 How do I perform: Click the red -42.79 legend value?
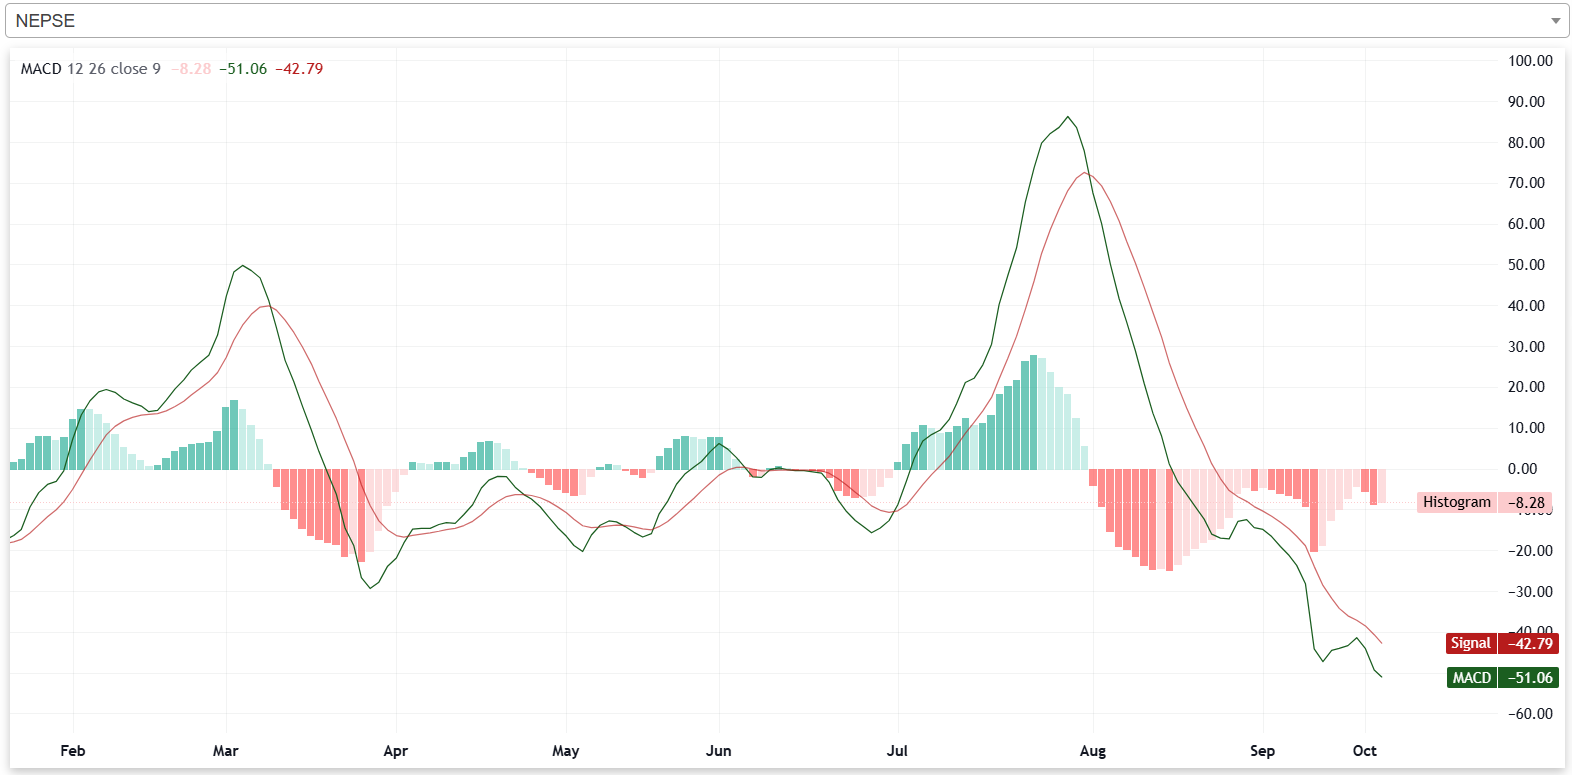point(299,69)
